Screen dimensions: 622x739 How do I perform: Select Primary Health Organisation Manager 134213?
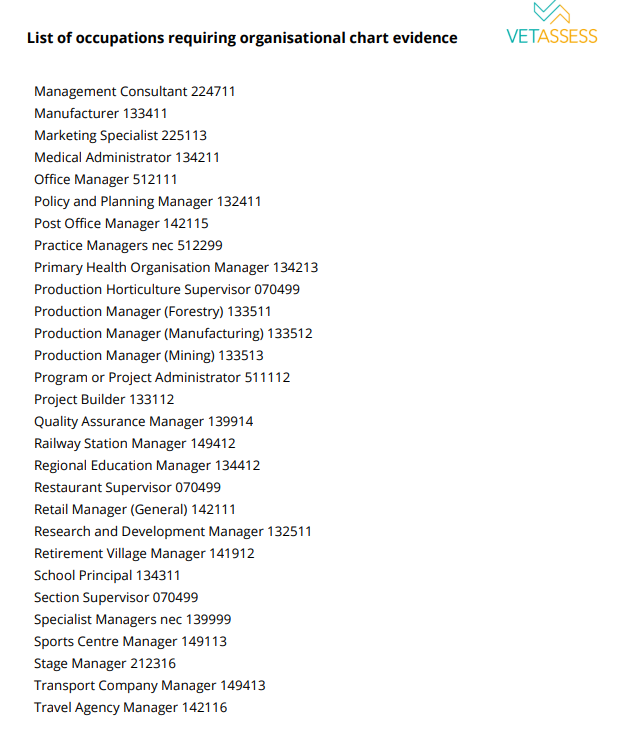[x=176, y=268]
